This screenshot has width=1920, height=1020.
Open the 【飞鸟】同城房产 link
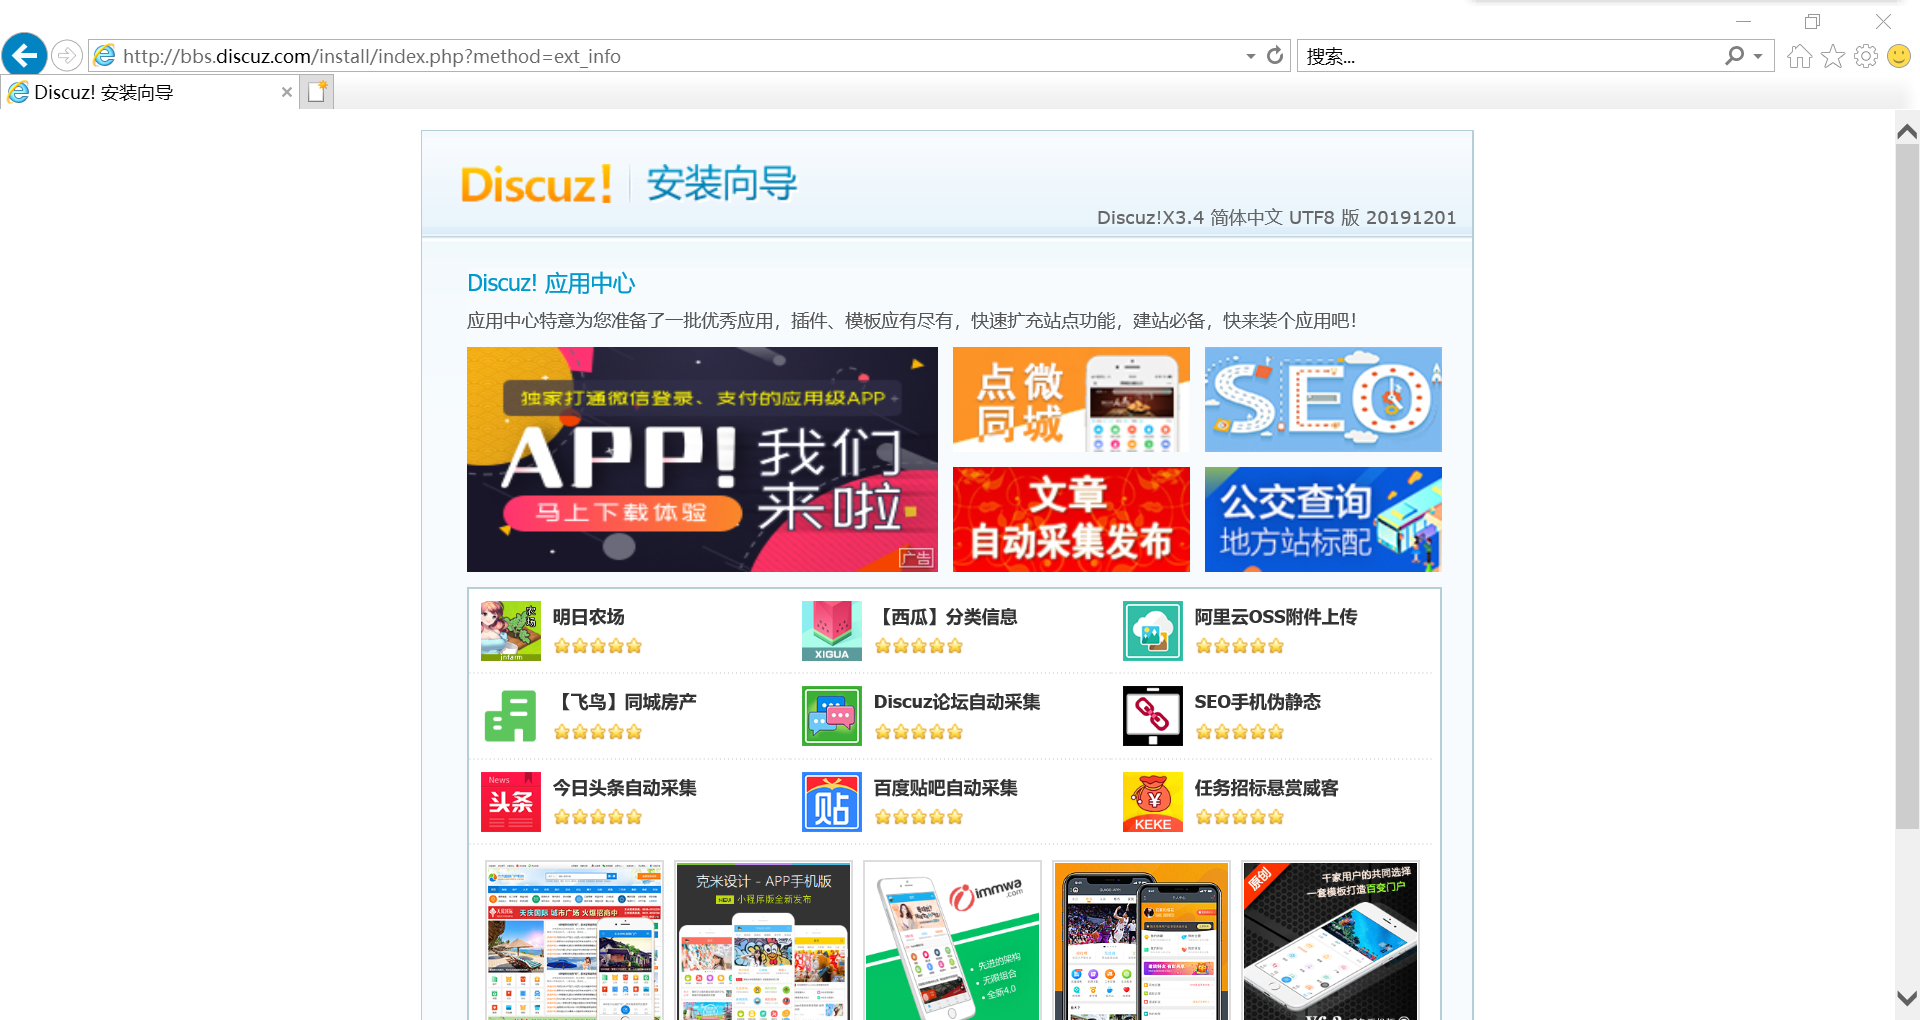[x=625, y=702]
